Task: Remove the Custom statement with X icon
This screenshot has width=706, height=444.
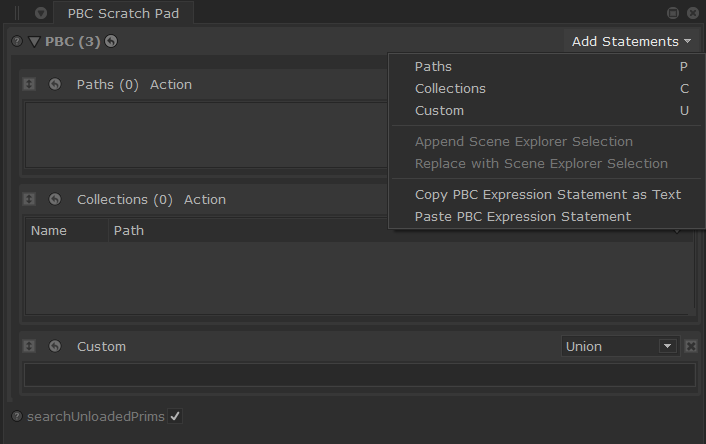Action: click(691, 346)
